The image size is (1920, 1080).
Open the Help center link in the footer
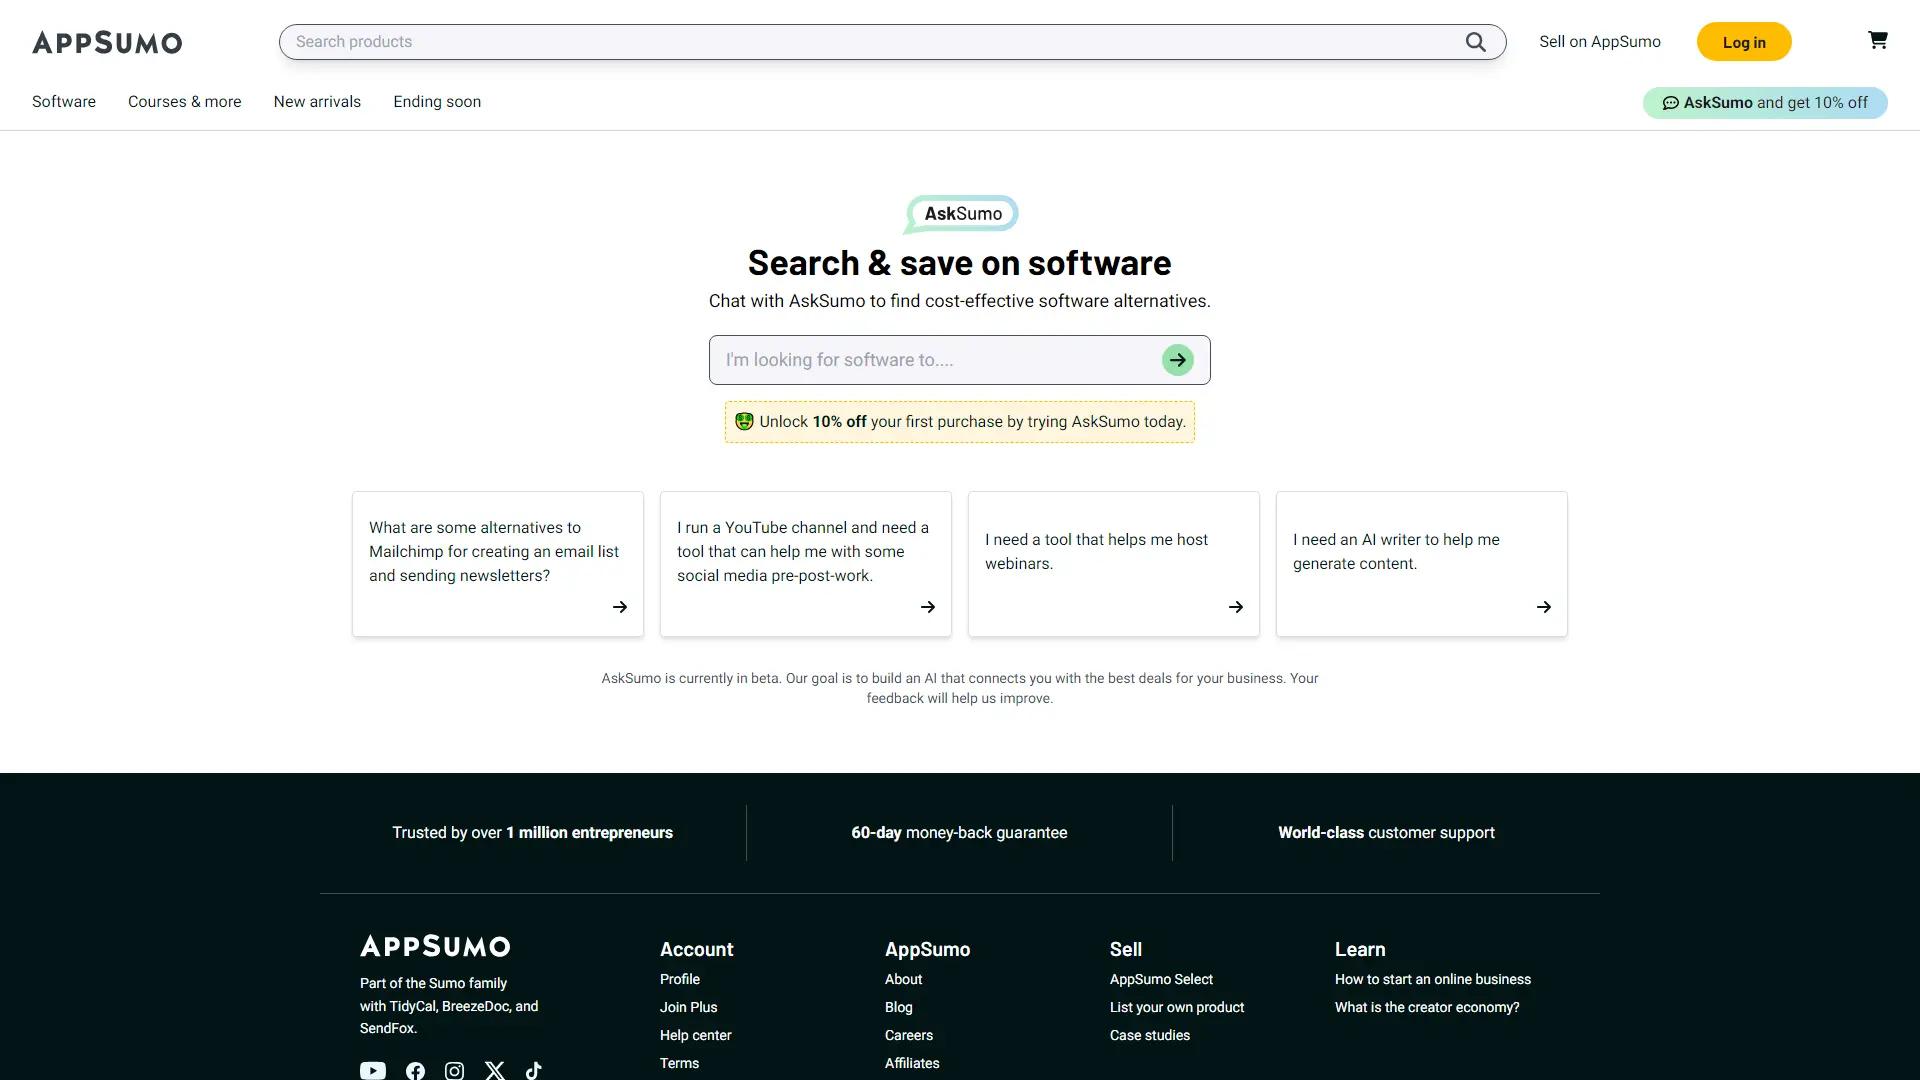coord(694,1035)
